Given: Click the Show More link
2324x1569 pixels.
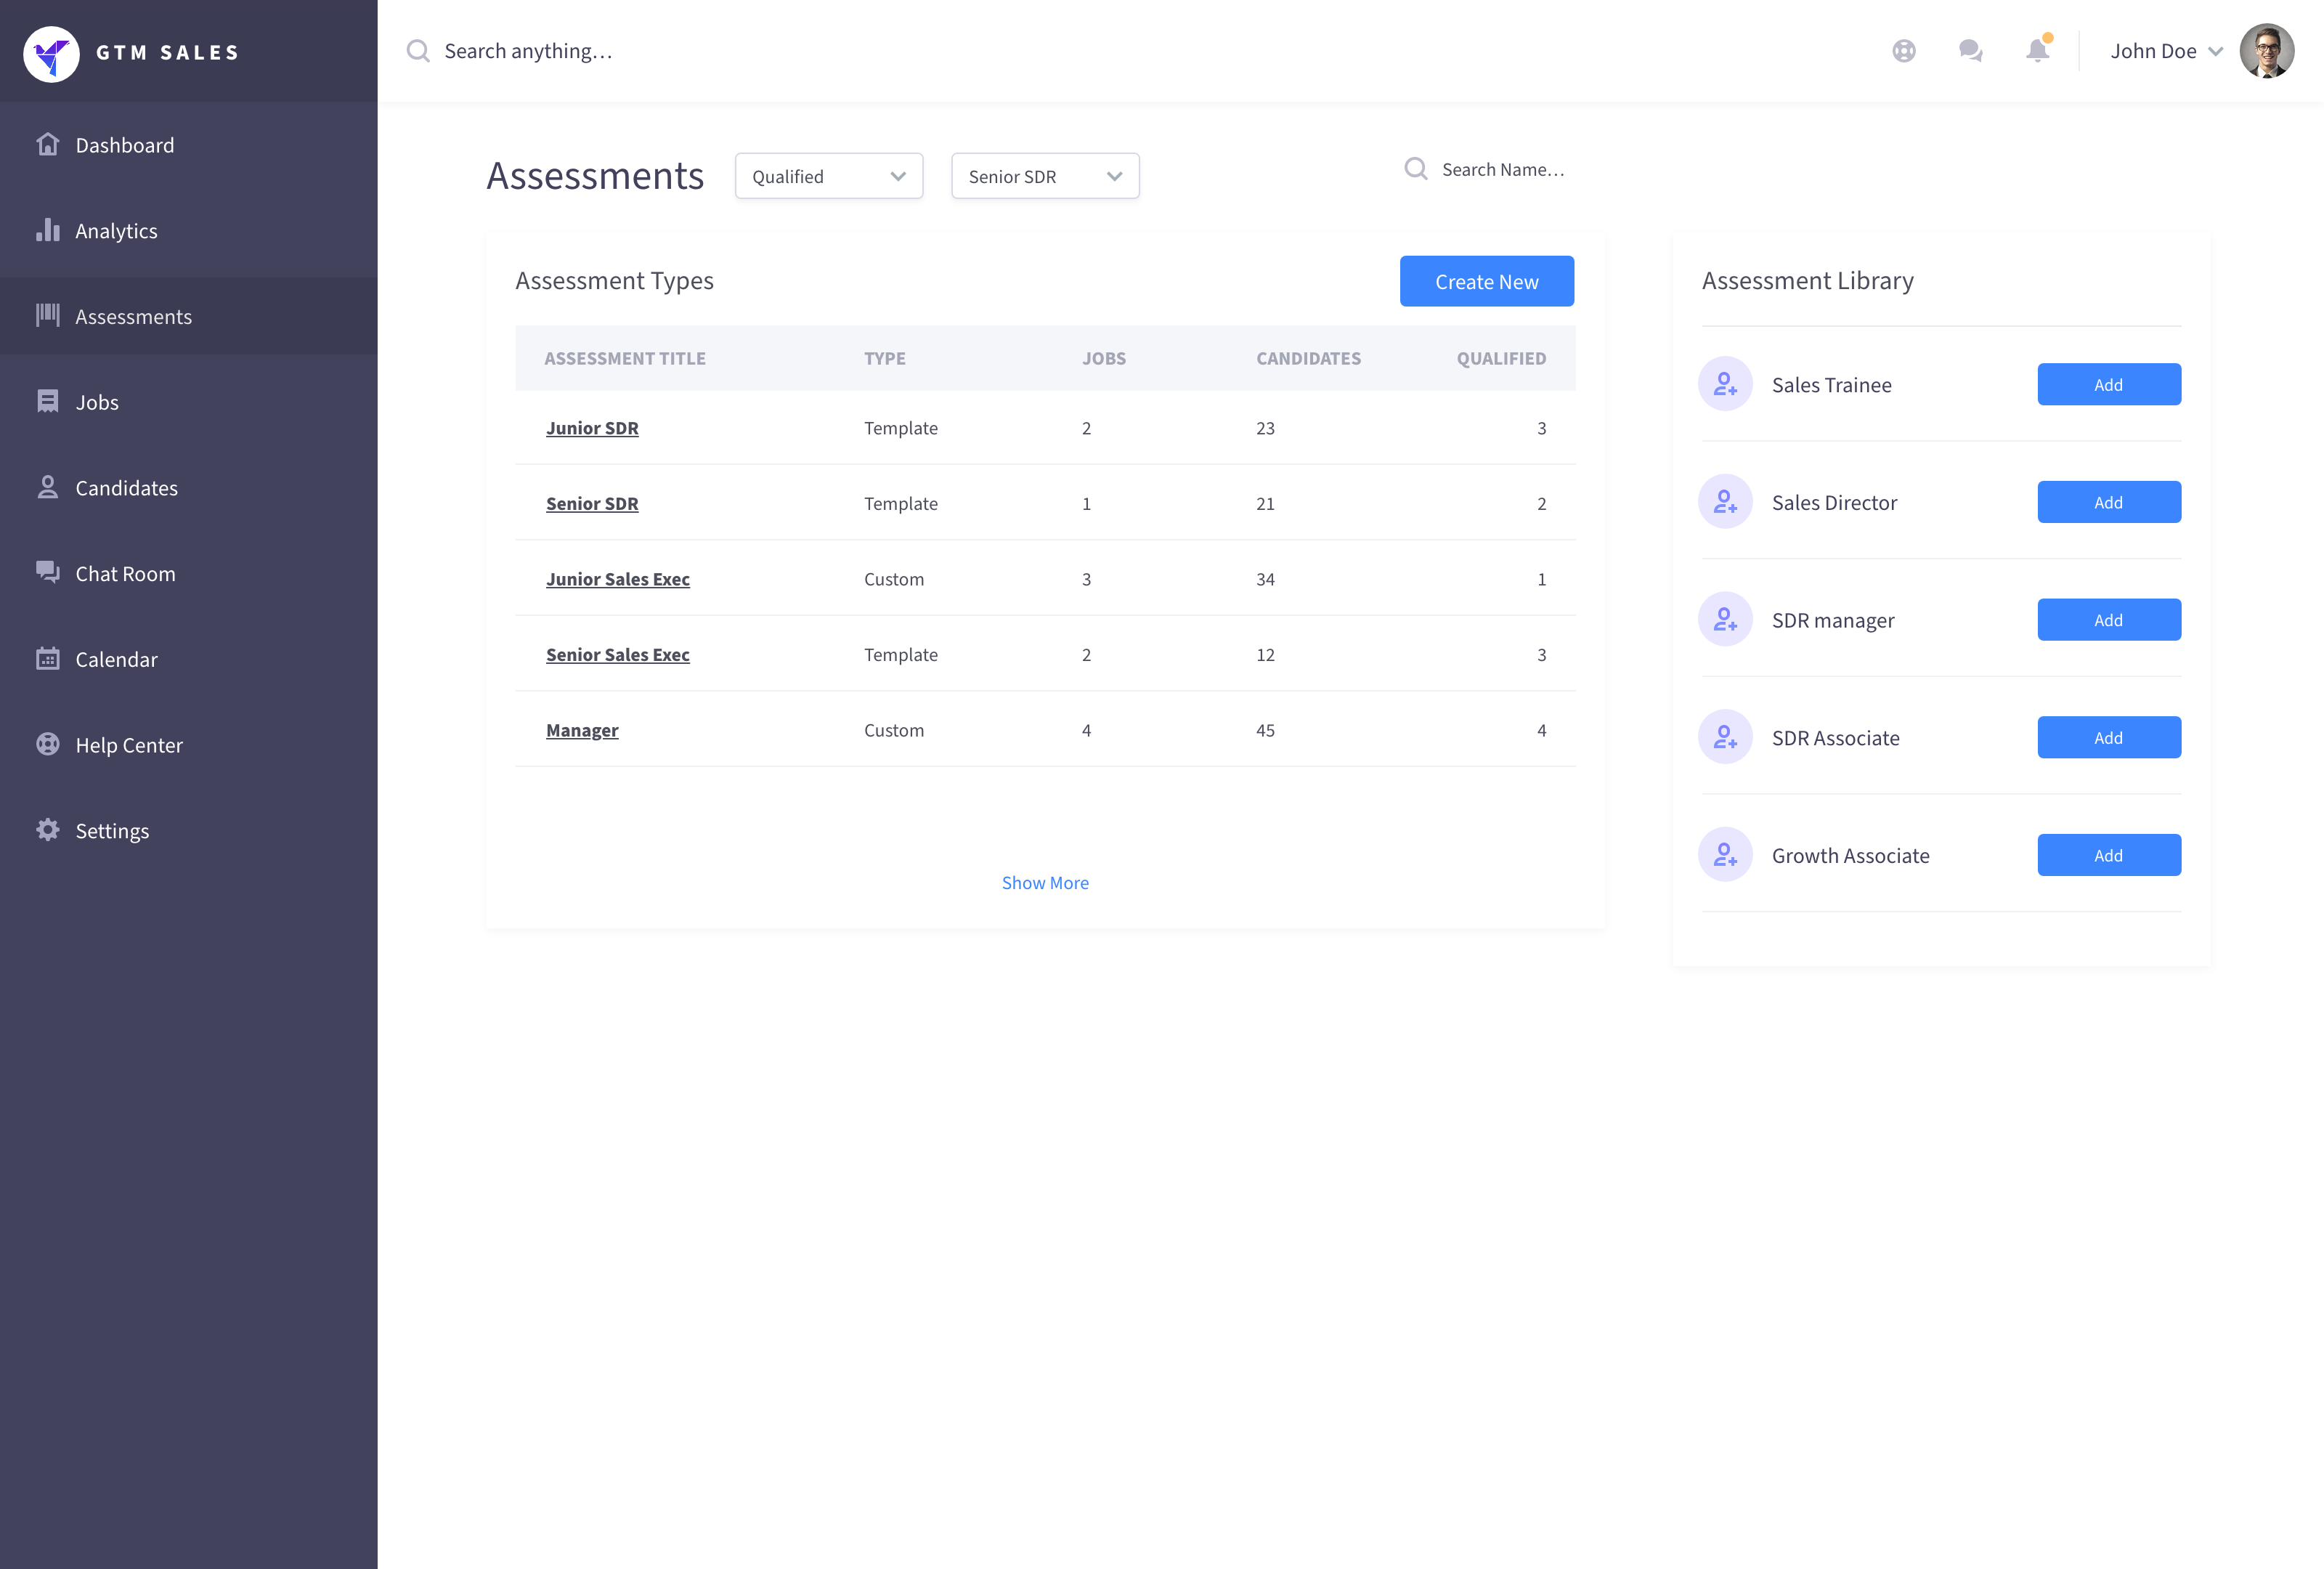Looking at the screenshot, I should pos(1045,883).
